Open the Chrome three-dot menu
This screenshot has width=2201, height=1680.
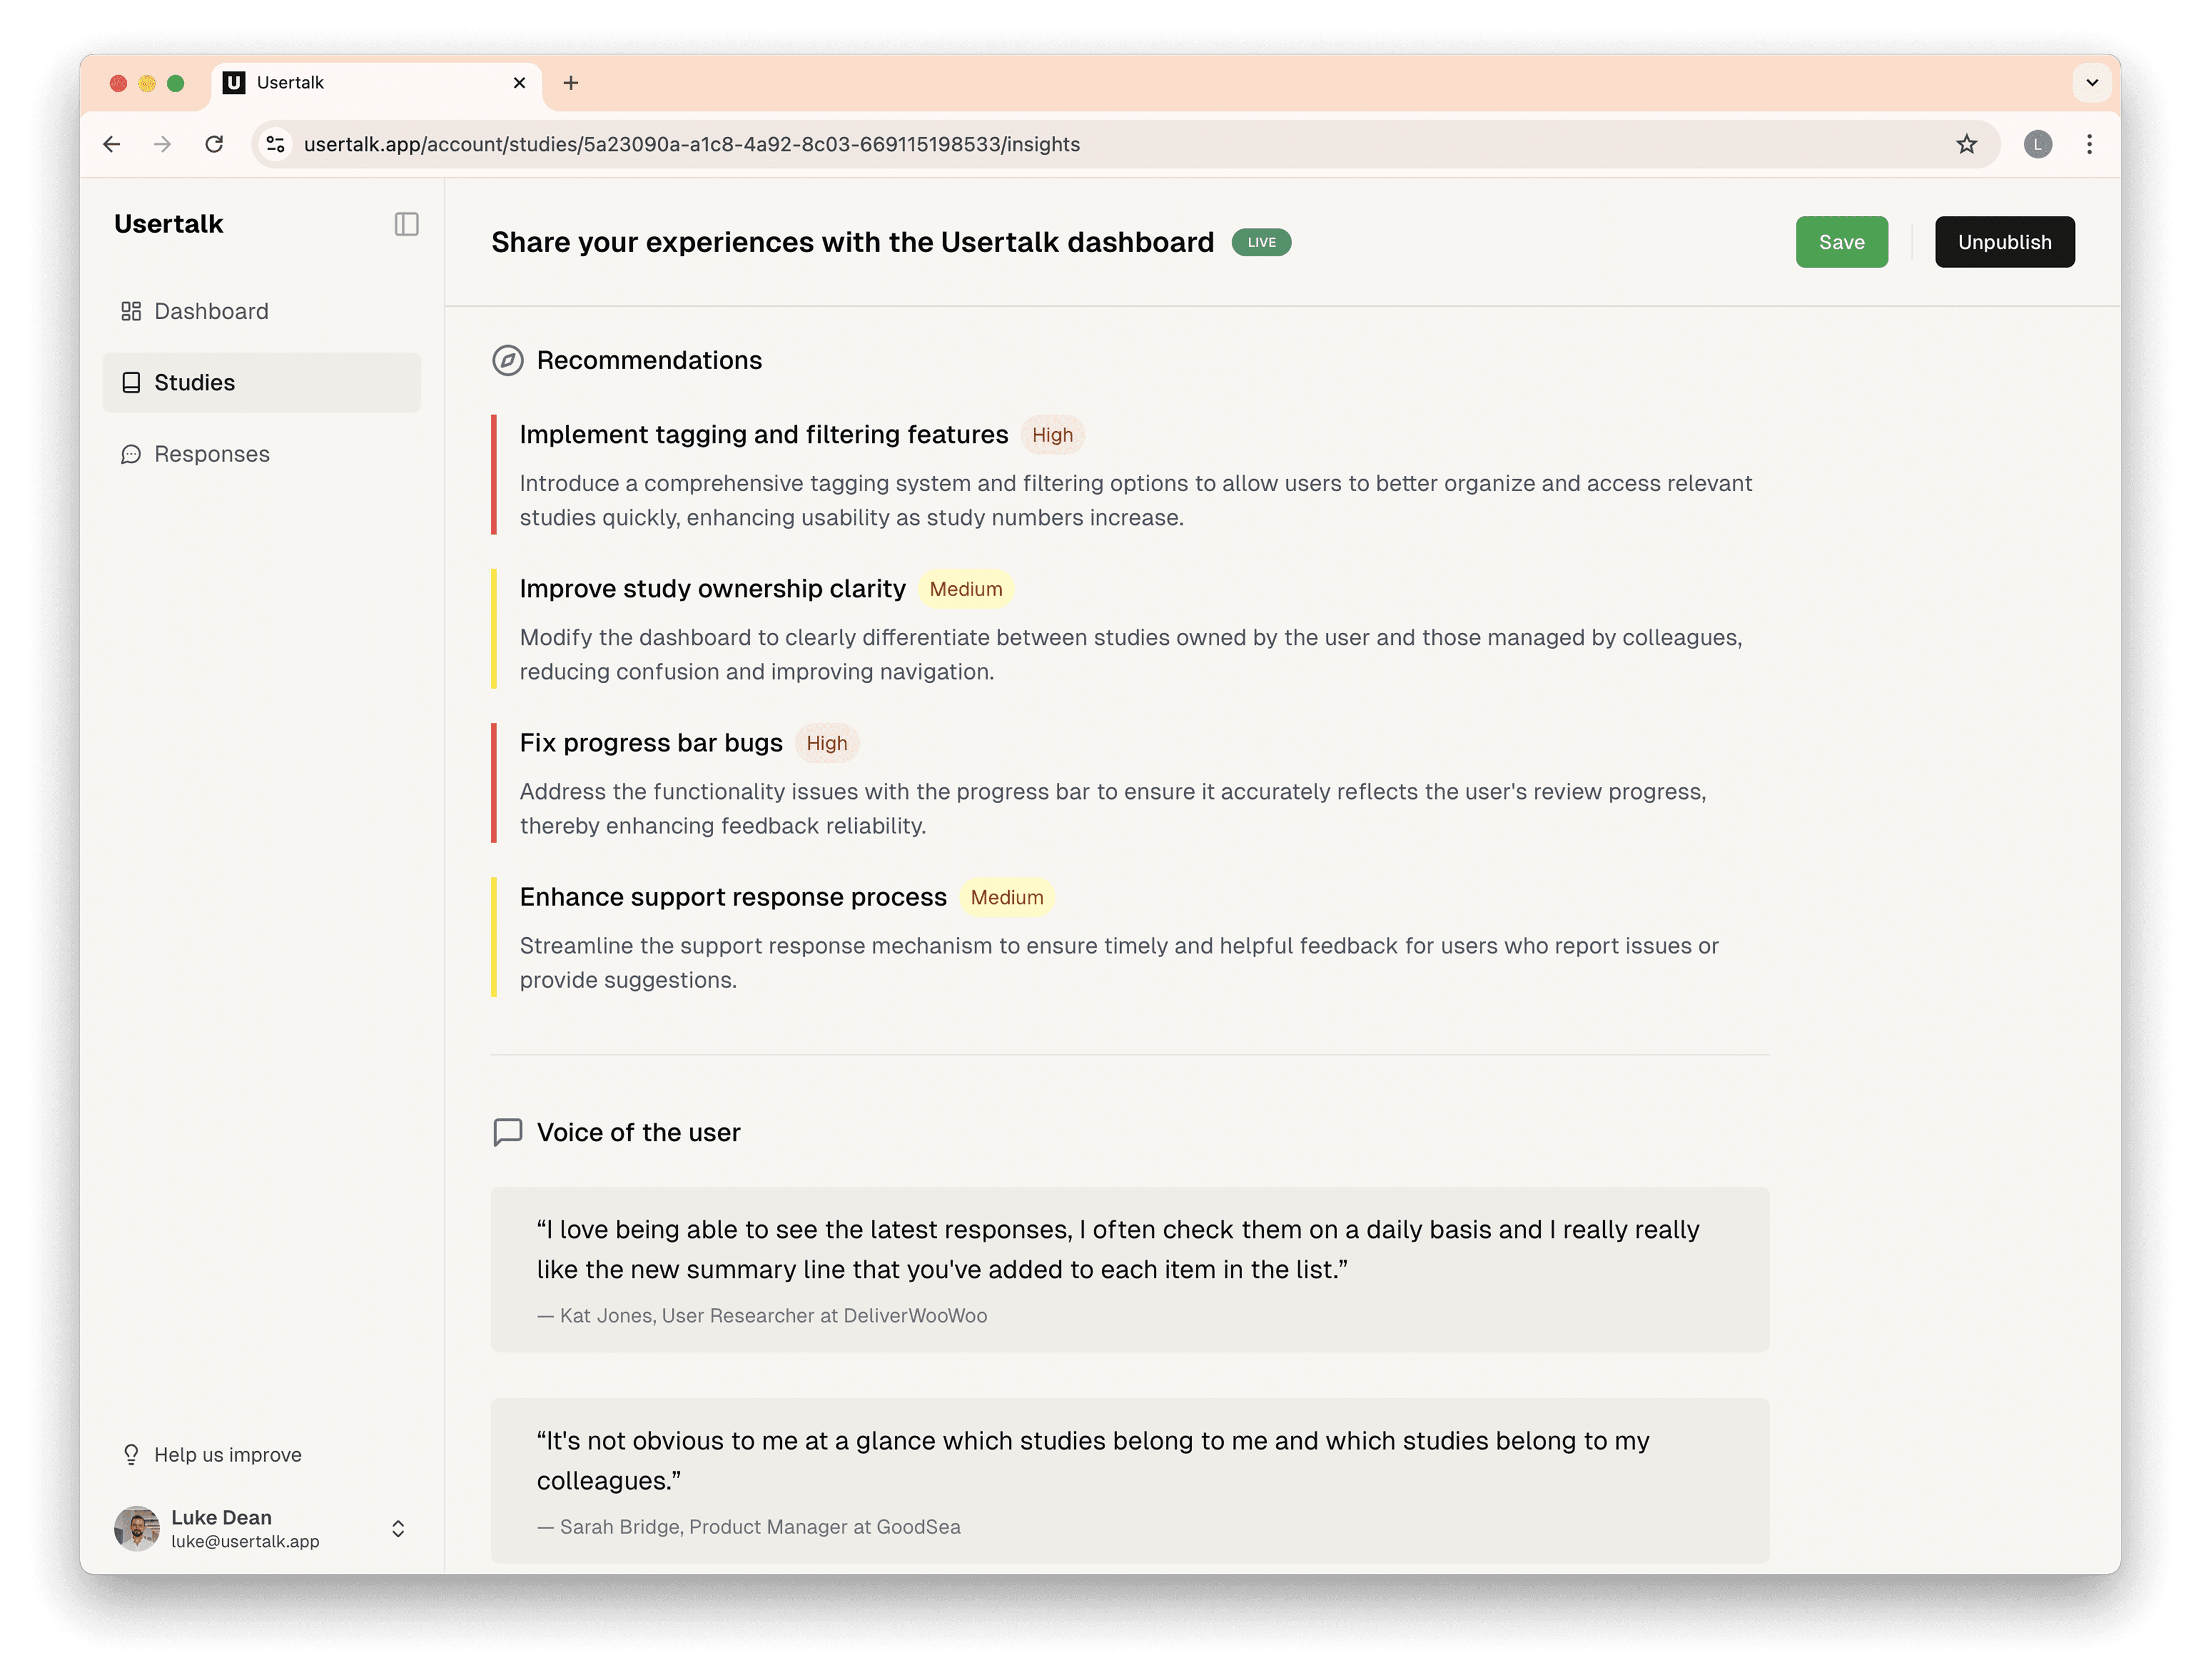pos(2089,144)
